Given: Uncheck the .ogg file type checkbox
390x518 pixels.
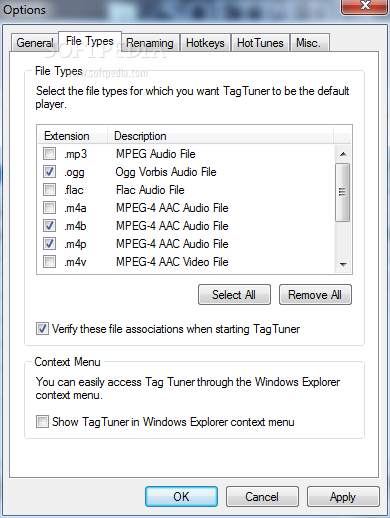Looking at the screenshot, I should point(49,172).
